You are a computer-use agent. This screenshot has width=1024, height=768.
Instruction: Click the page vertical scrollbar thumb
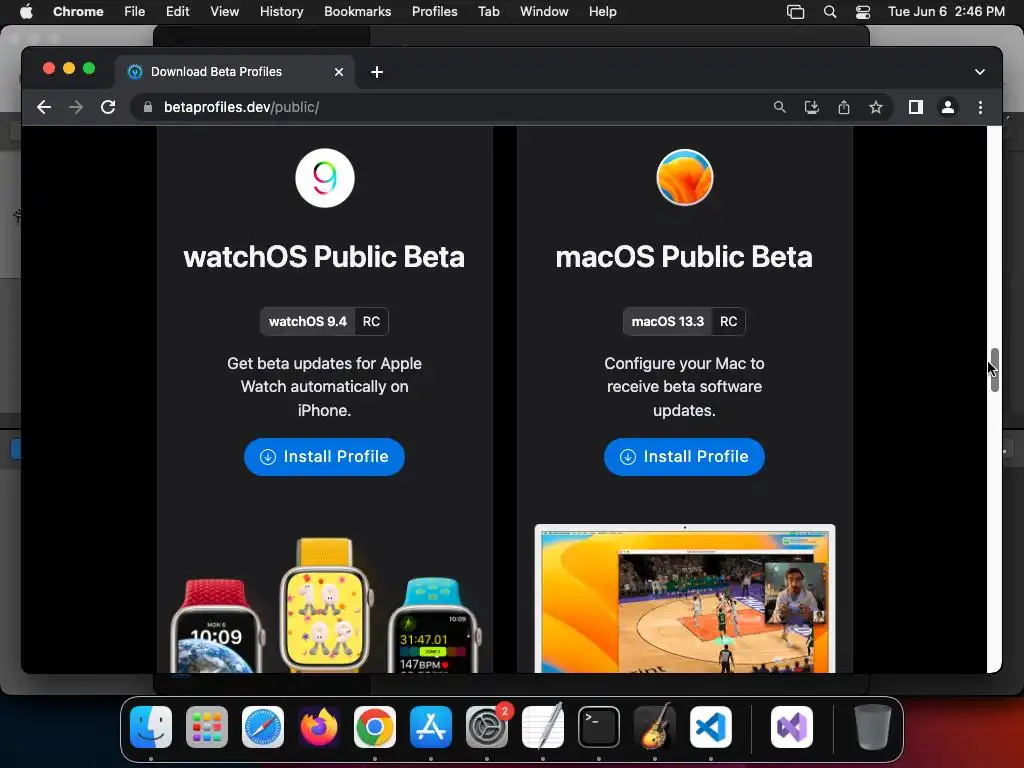995,370
